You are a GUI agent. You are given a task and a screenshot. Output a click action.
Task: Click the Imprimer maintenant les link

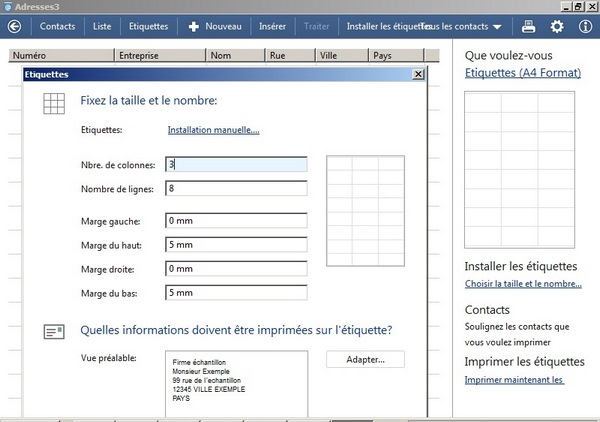click(x=514, y=380)
